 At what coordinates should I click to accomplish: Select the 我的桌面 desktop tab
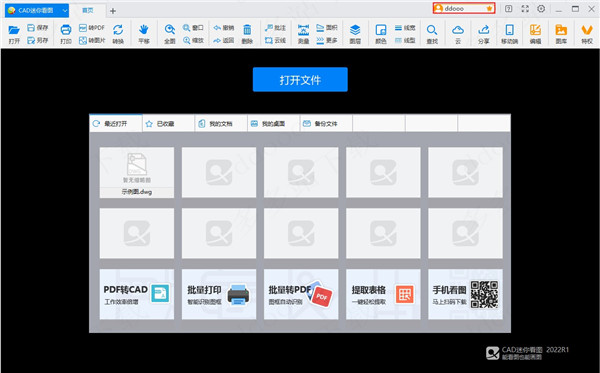(x=274, y=124)
